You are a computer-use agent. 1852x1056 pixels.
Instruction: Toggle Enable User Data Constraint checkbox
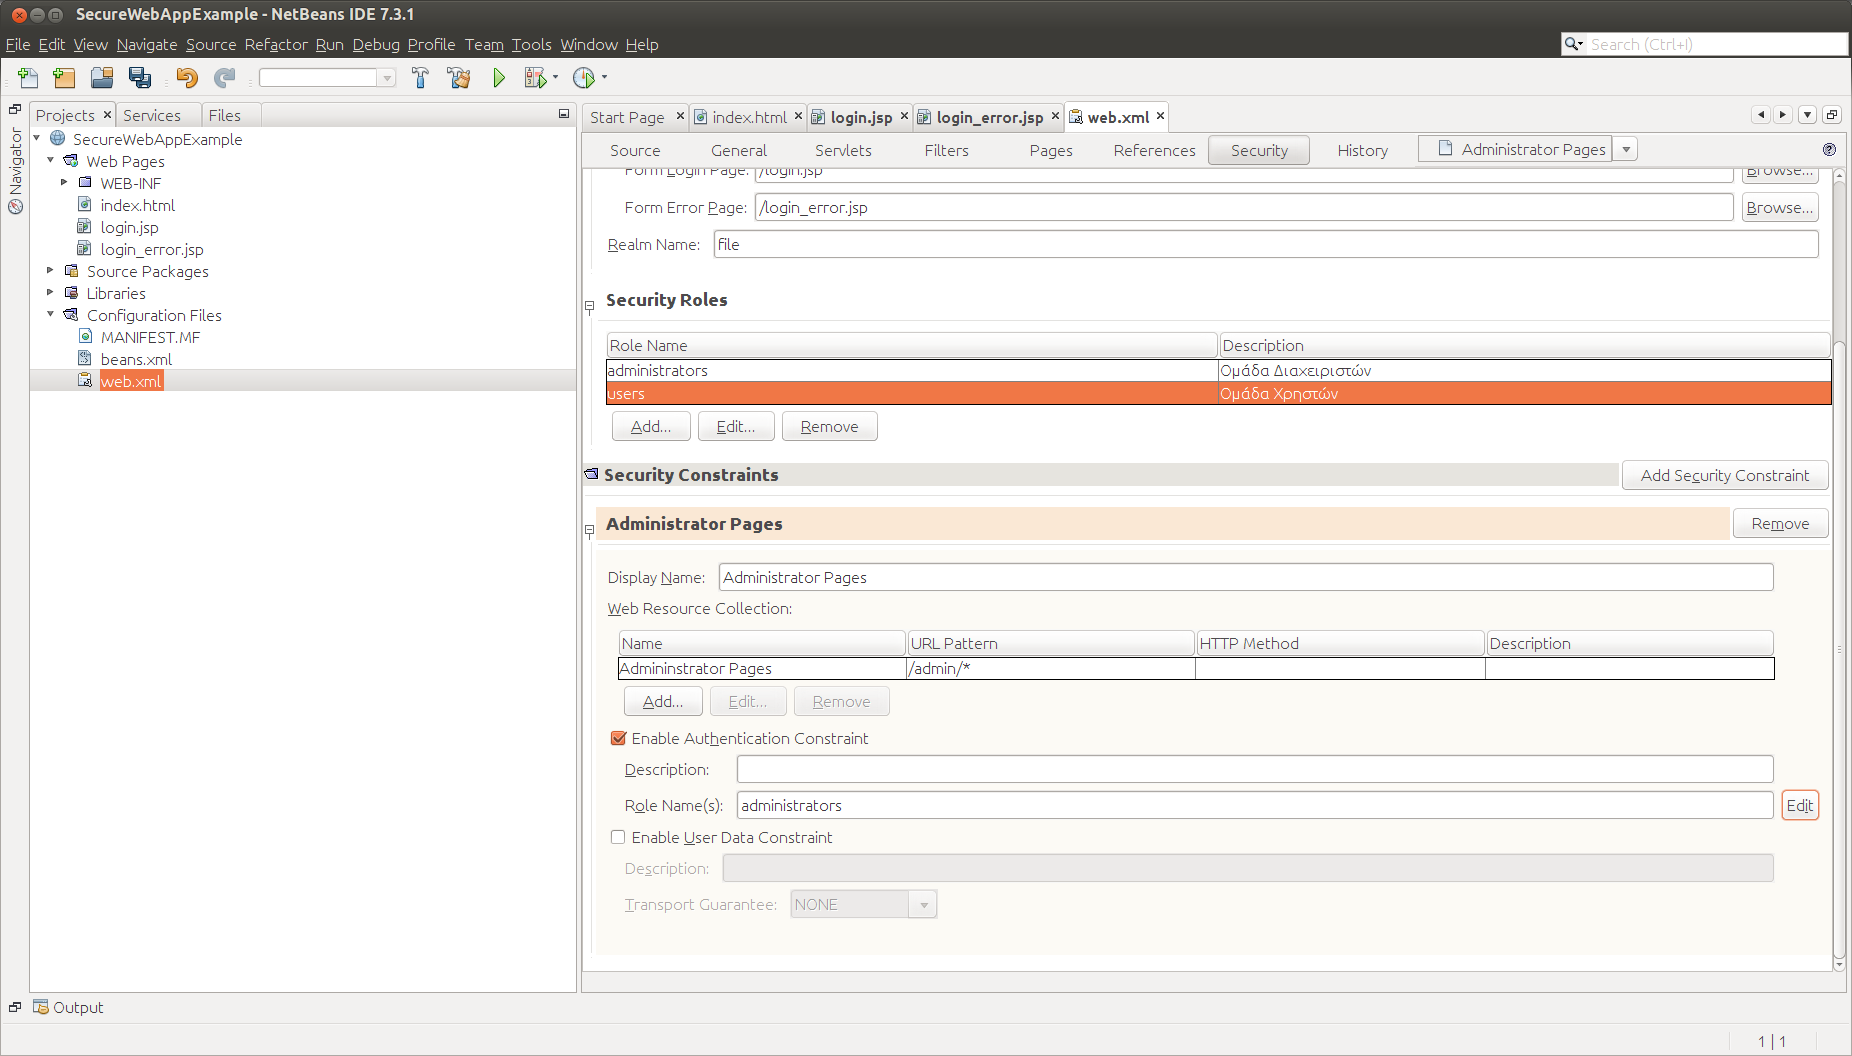618,837
